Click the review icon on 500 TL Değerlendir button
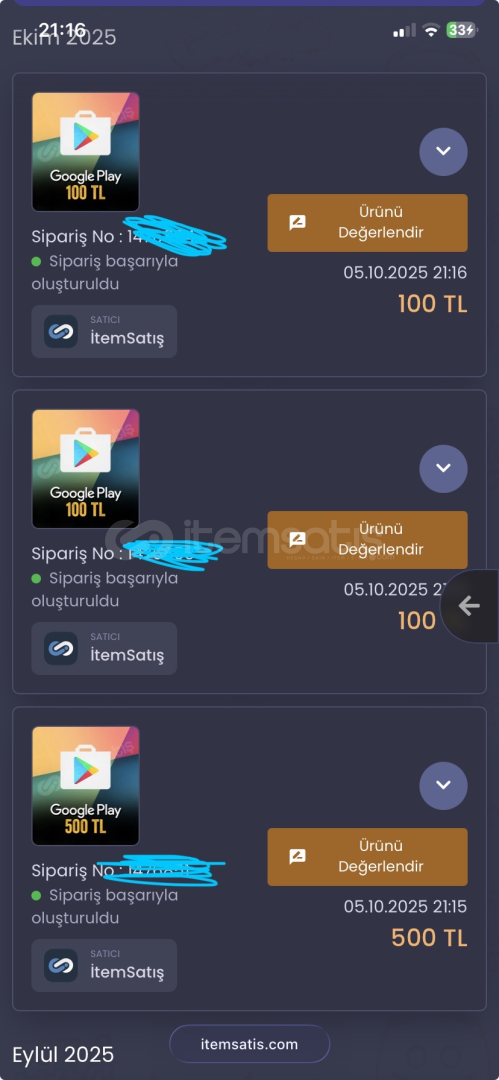Image resolution: width=499 pixels, height=1080 pixels. point(297,857)
